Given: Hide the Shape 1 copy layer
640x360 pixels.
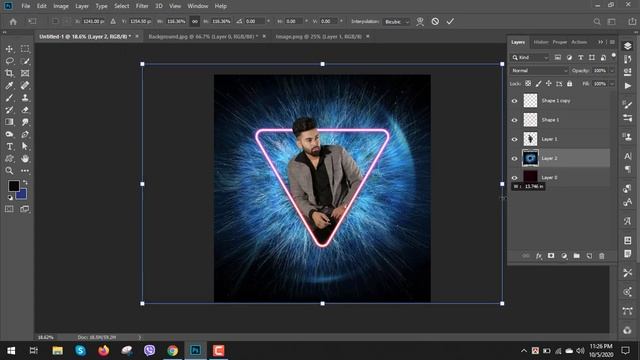Looking at the screenshot, I should (514, 101).
